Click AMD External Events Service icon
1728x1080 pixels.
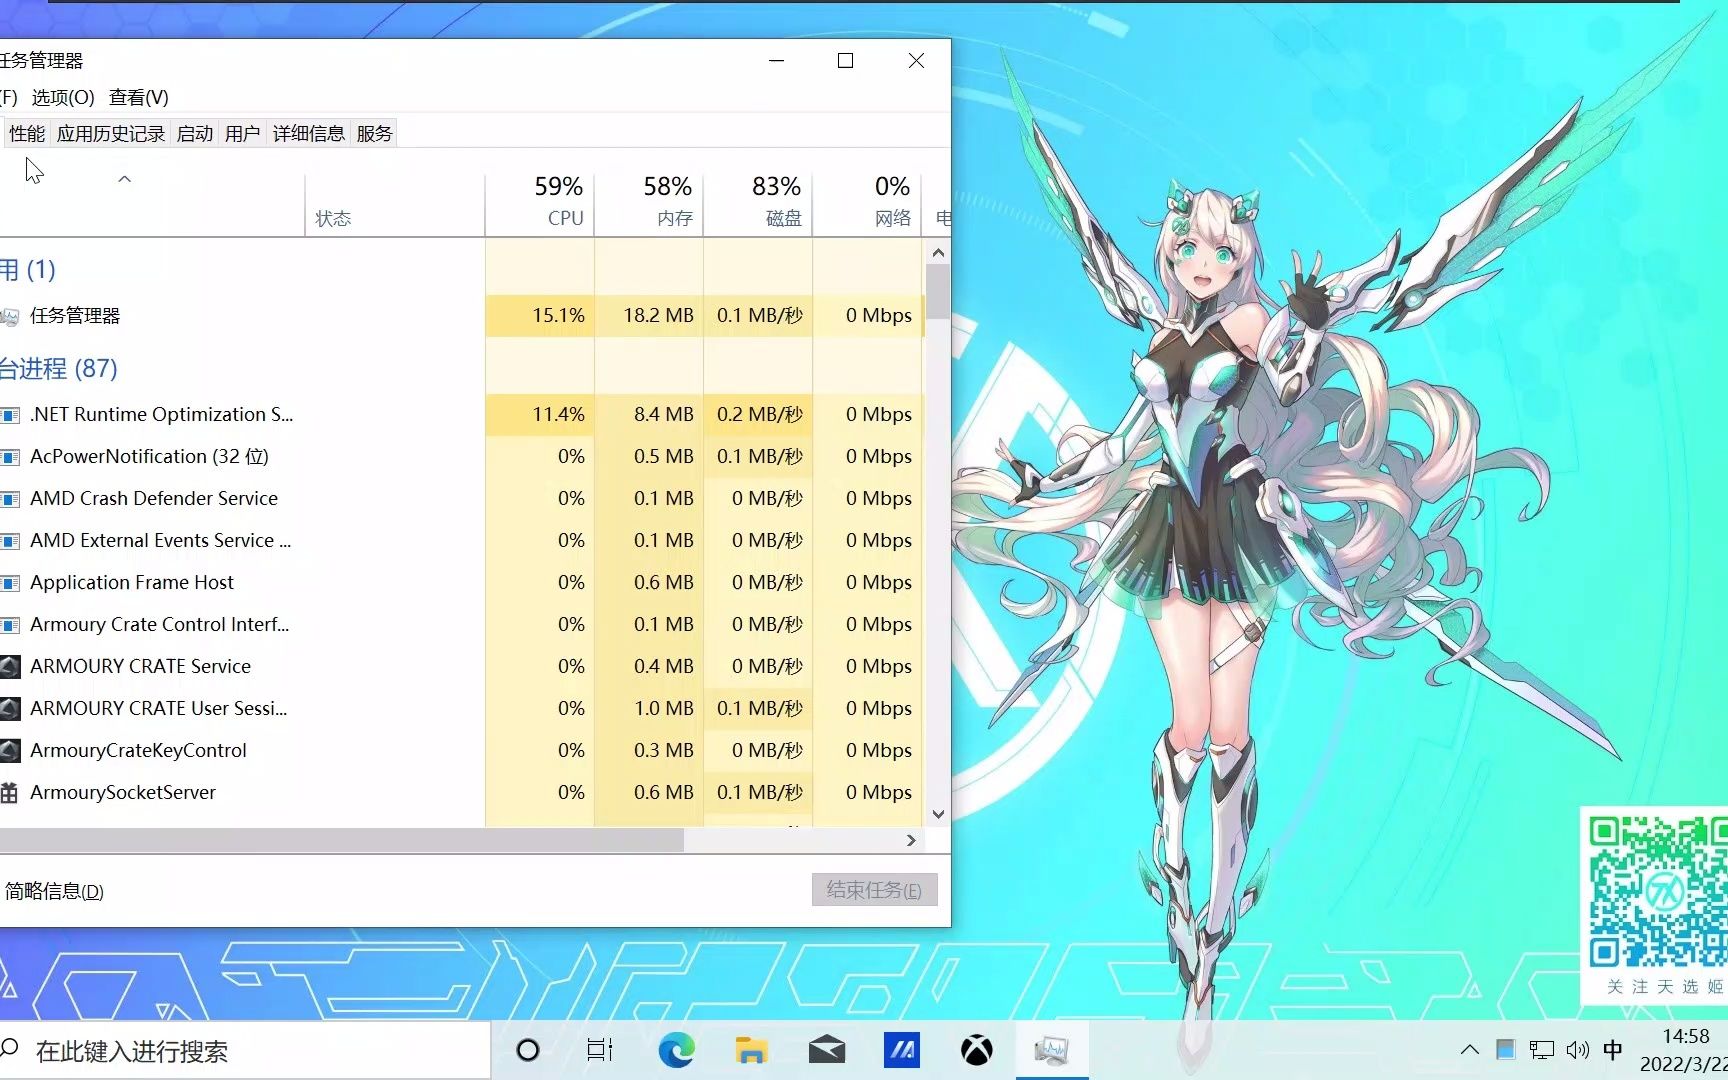pos(9,541)
